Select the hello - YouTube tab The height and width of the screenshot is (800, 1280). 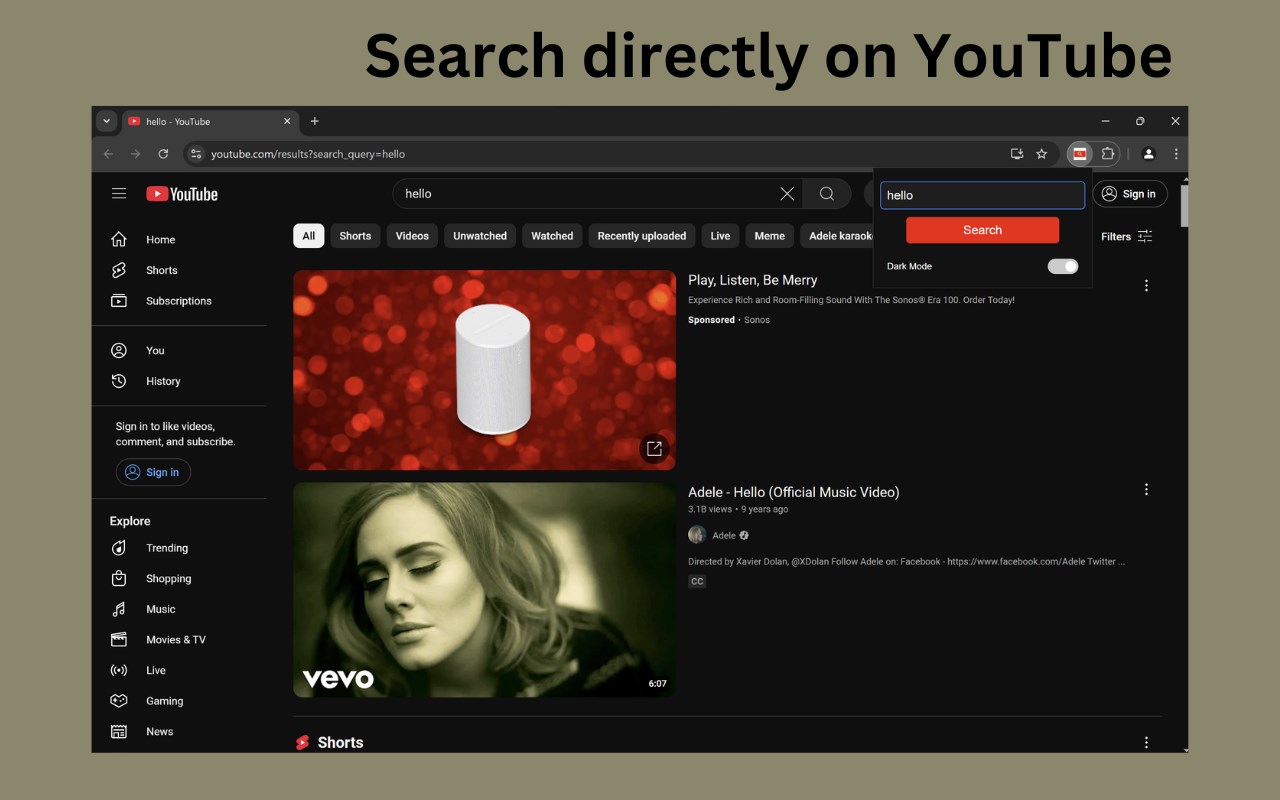click(x=210, y=121)
